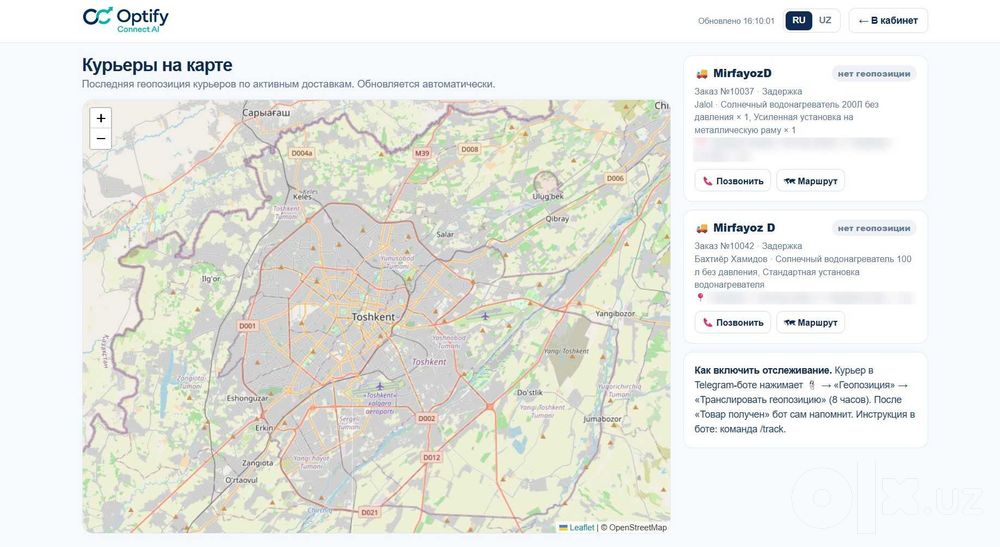This screenshot has height=547, width=1000.
Task: Click the Сарыағаш label on map
Action: click(x=266, y=112)
